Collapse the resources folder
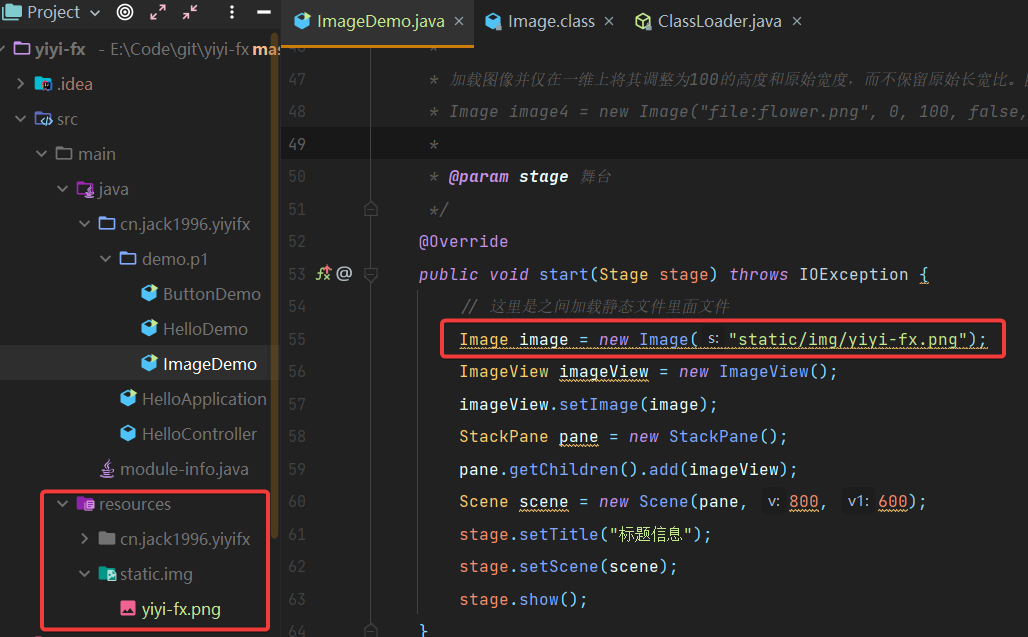1028x637 pixels. point(62,503)
